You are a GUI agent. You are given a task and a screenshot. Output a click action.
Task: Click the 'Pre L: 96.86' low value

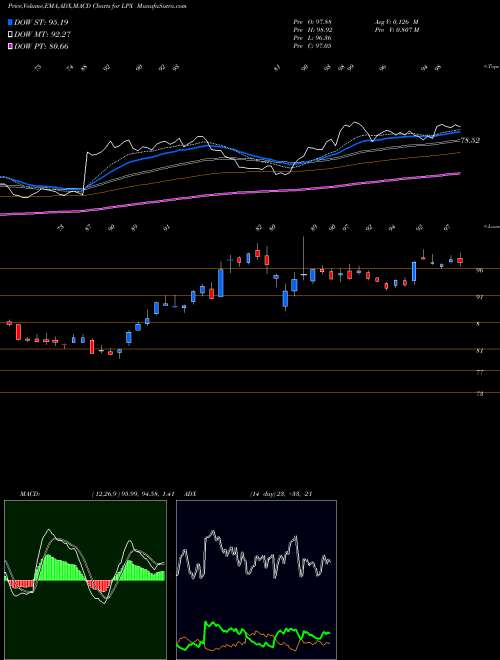(x=312, y=38)
